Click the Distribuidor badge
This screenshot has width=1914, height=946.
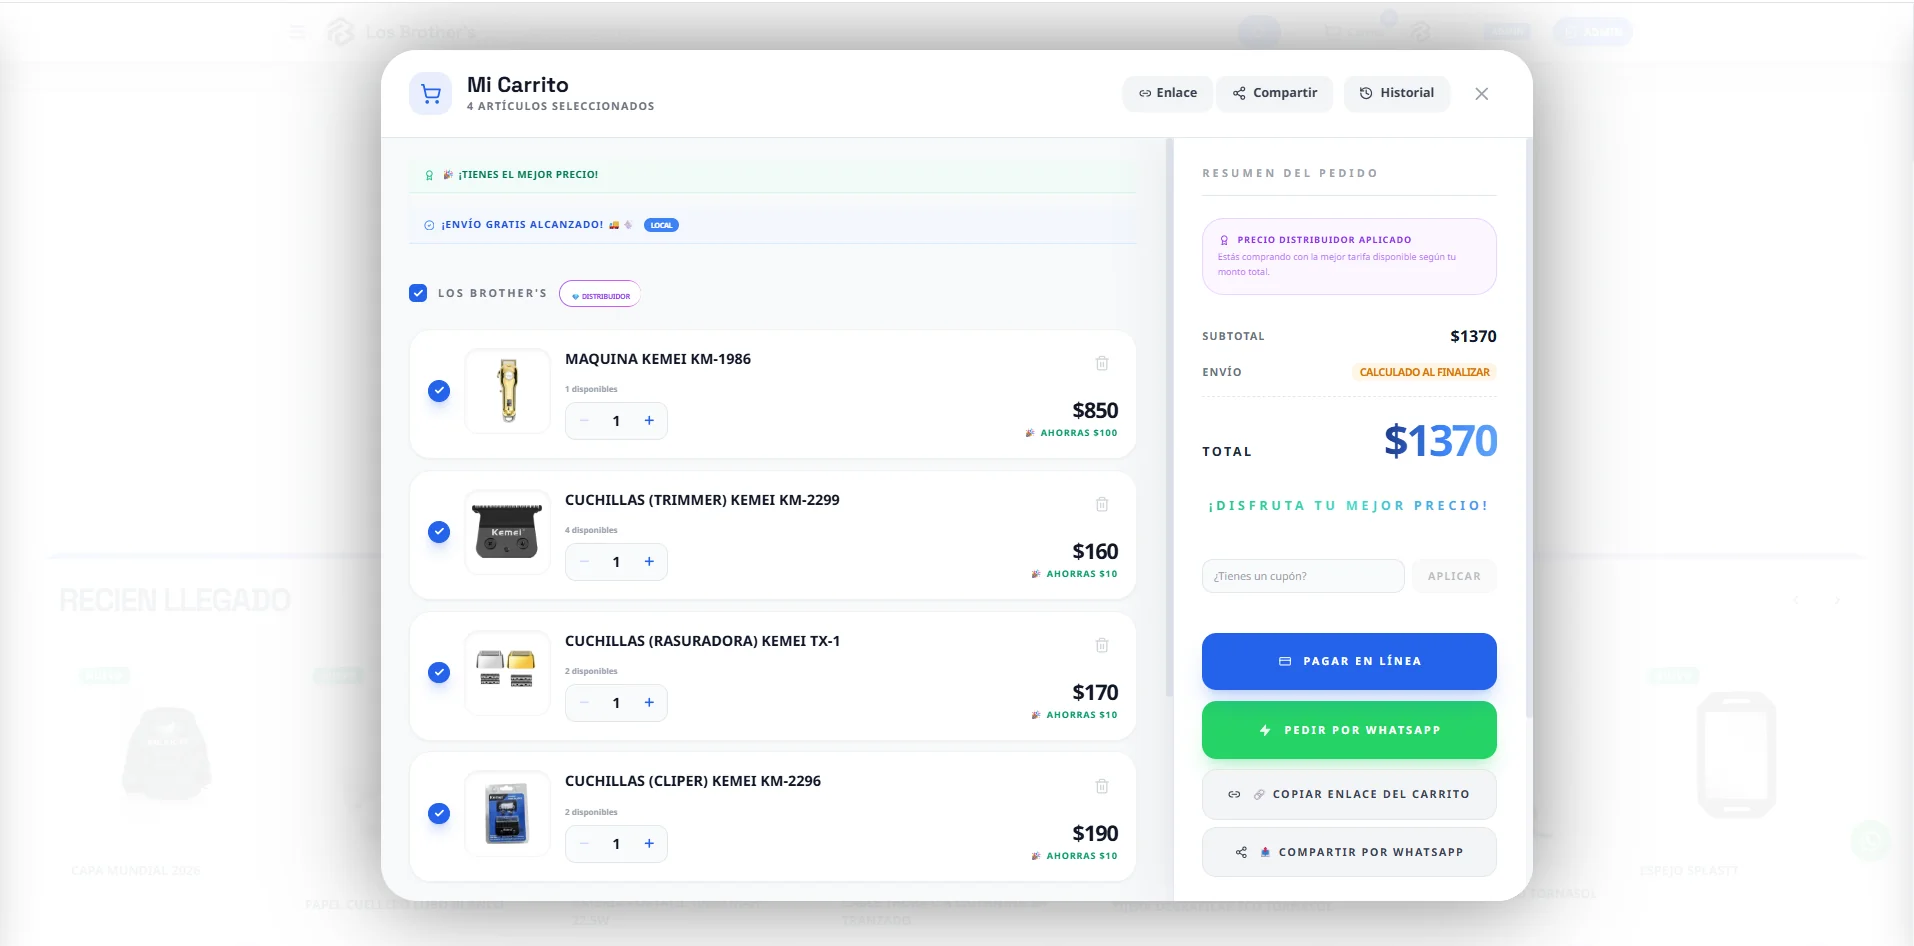pos(600,295)
